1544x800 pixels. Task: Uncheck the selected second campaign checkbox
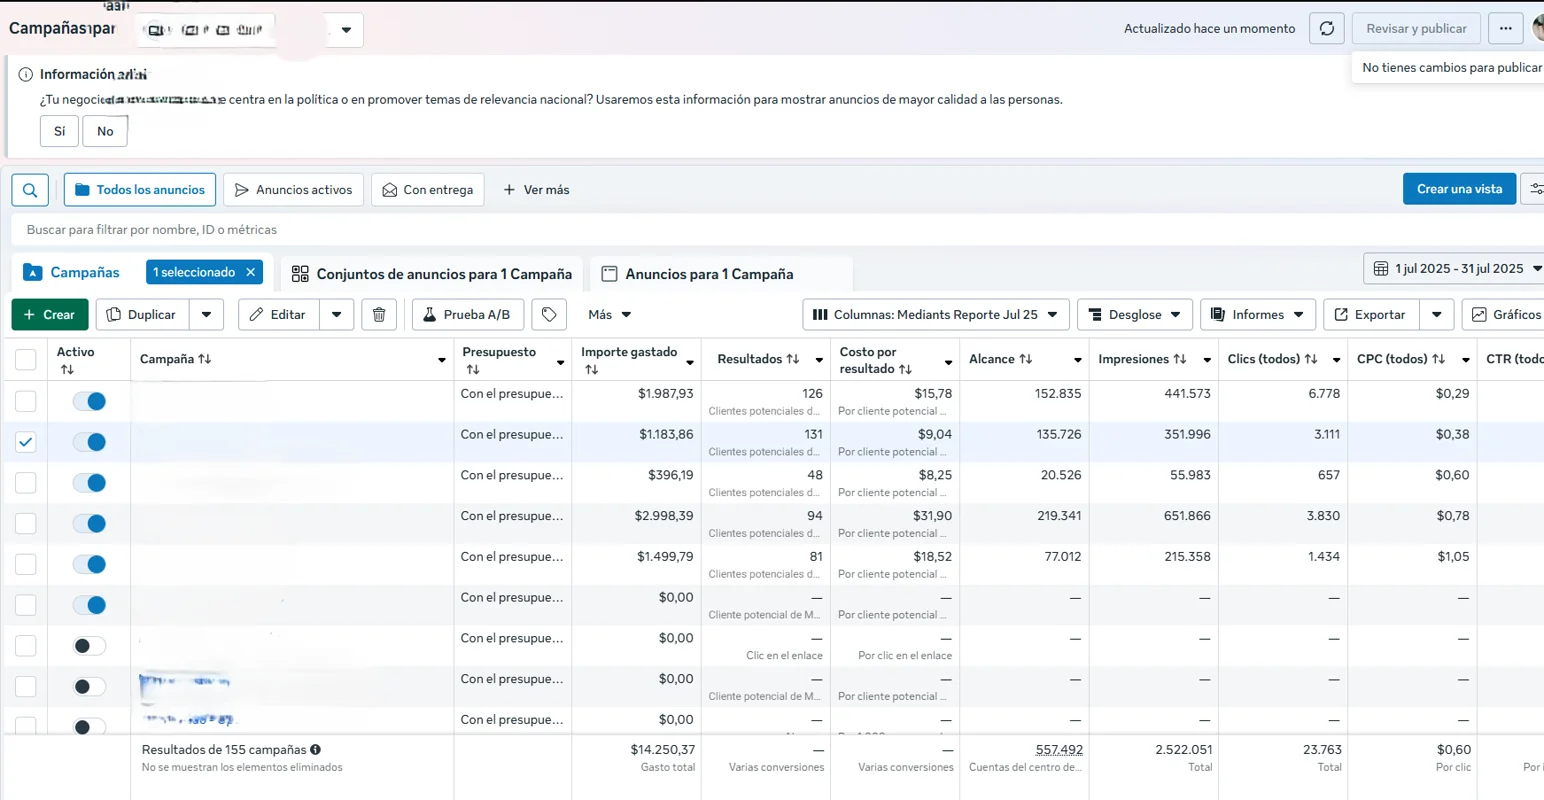26,442
